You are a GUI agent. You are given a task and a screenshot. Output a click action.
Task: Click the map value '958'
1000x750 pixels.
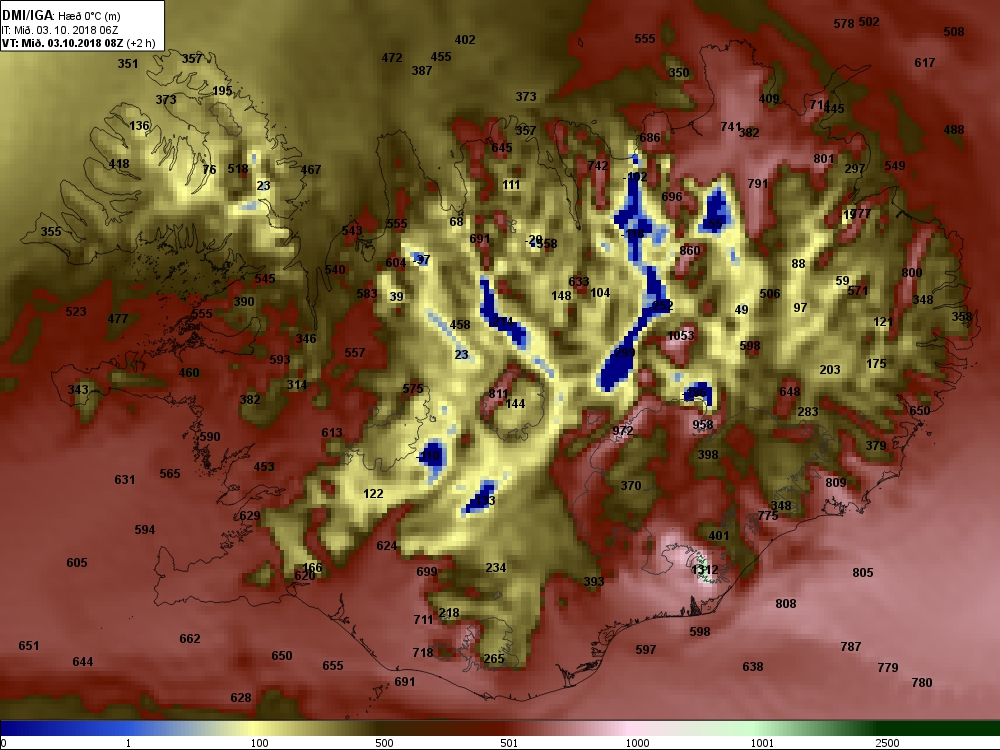pos(703,424)
